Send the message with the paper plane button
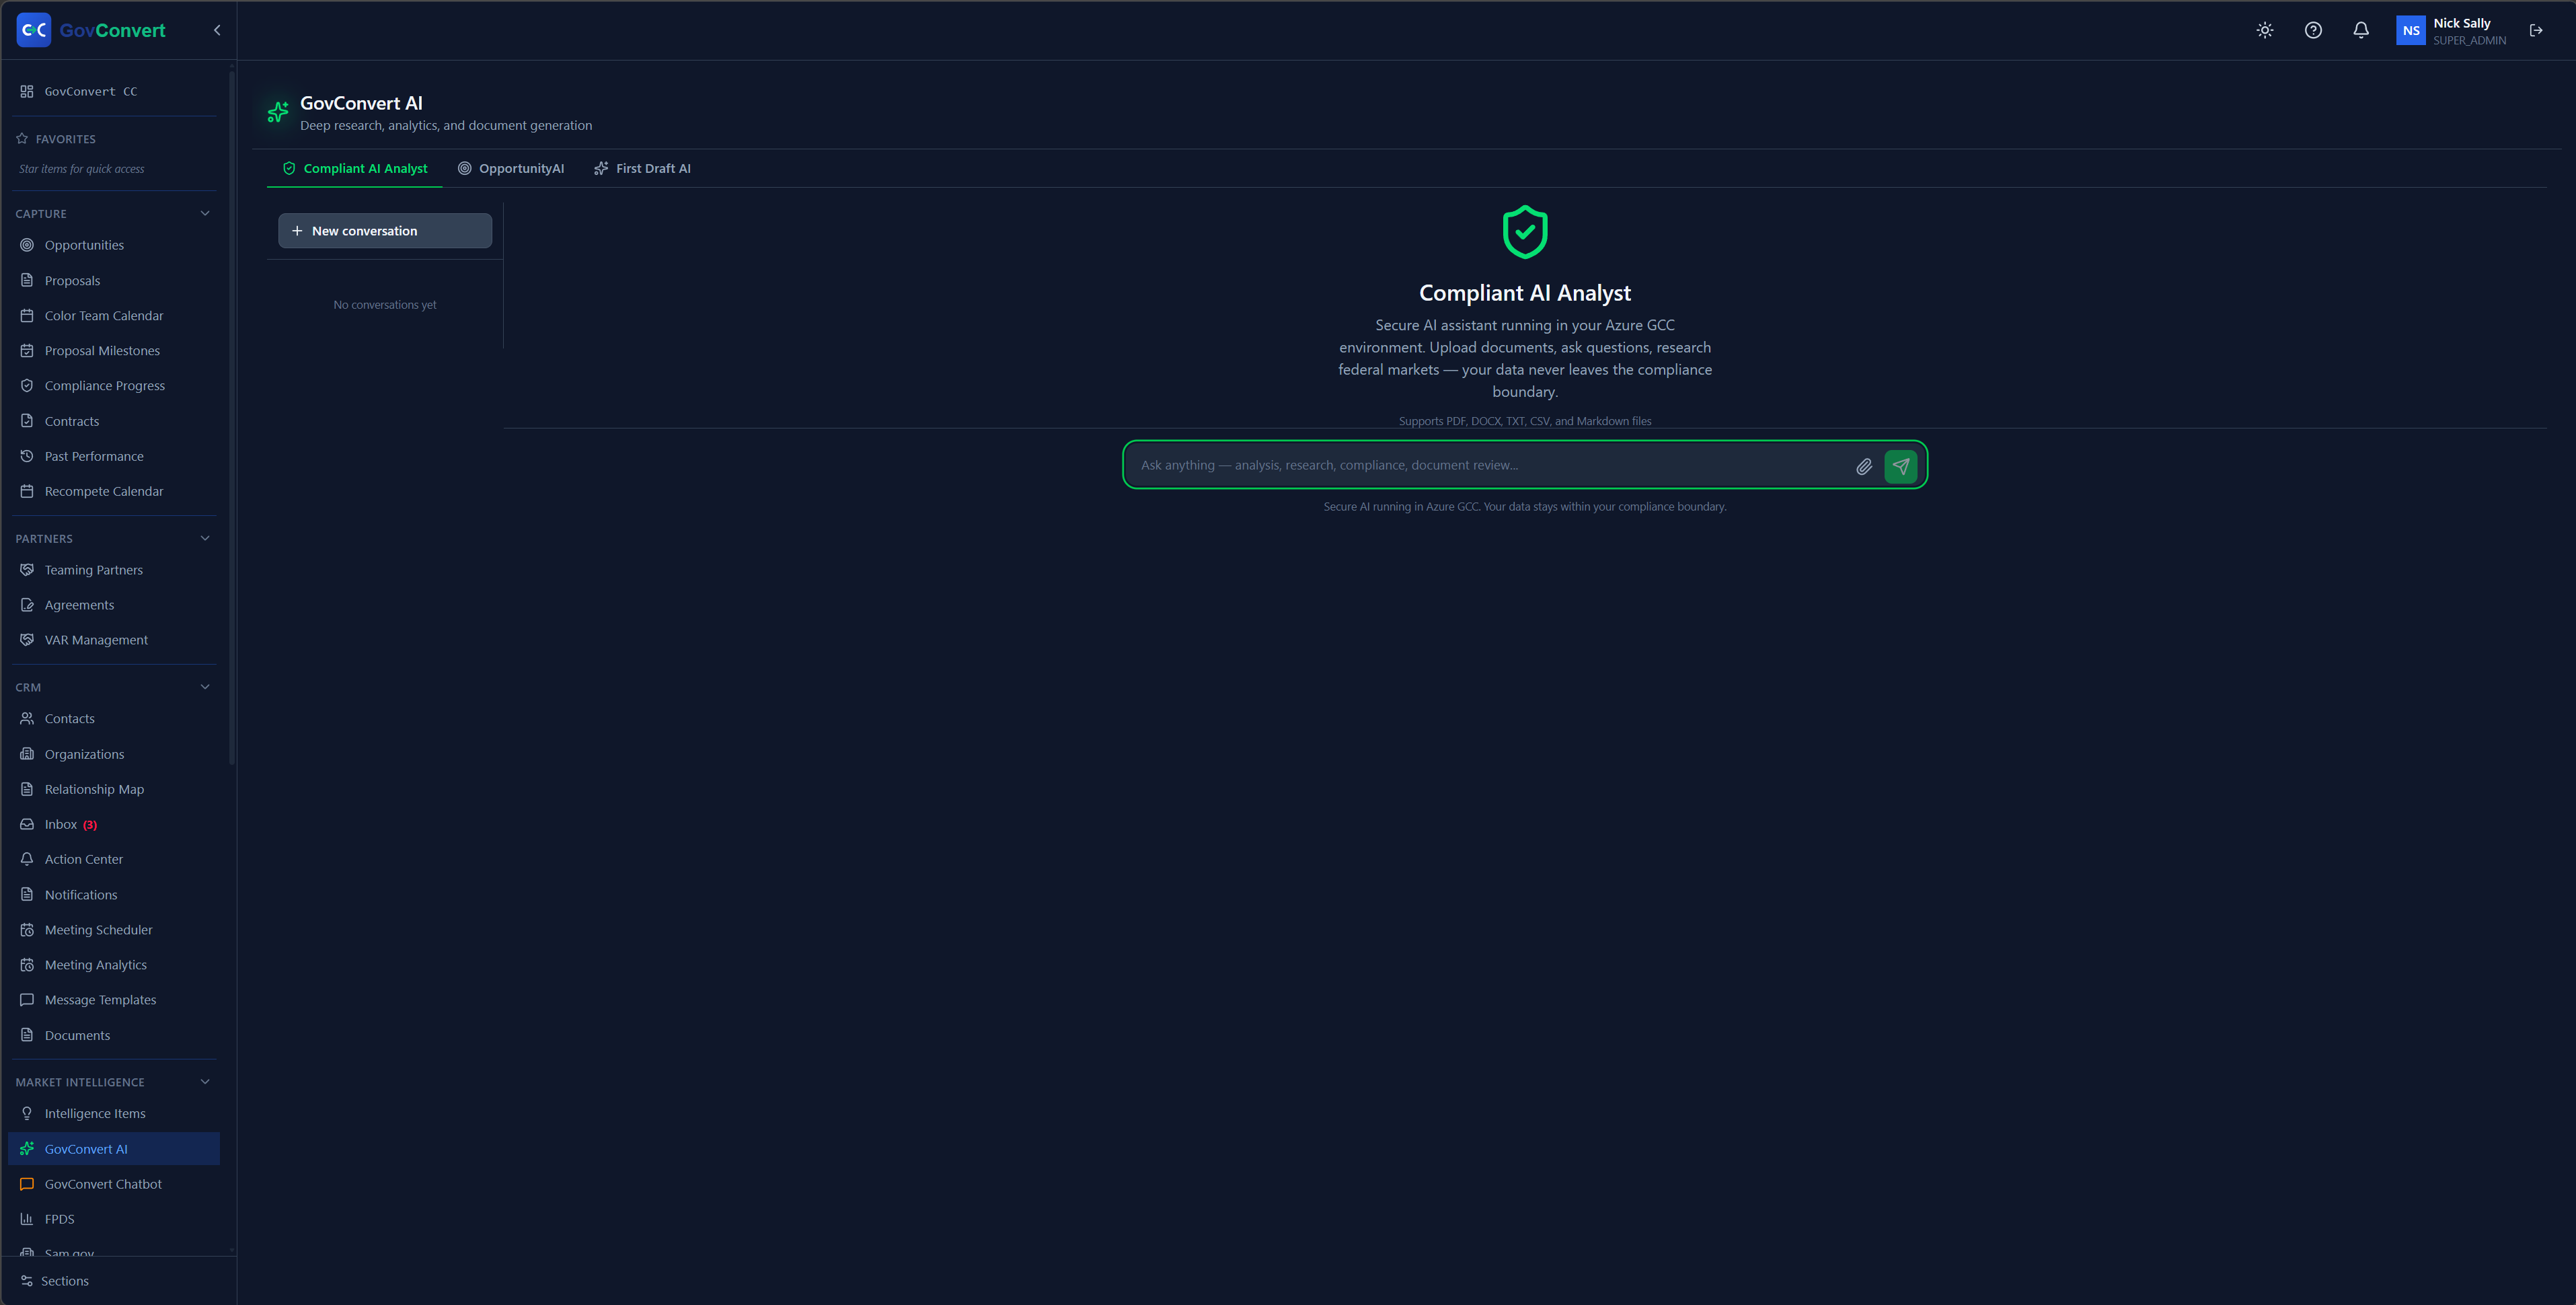The image size is (2576, 1305). (x=1901, y=466)
